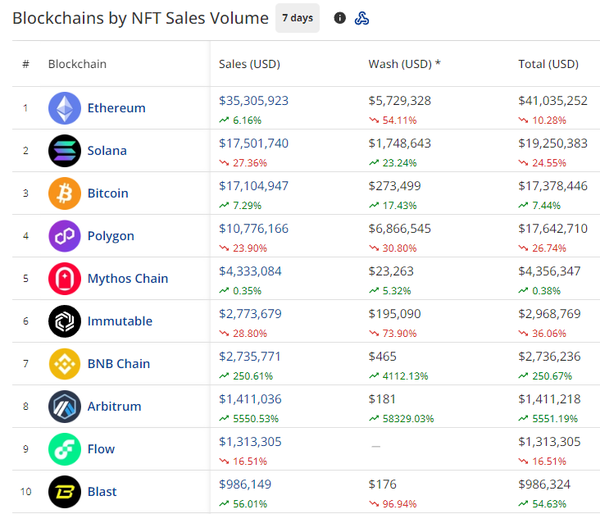Click the Flow logo icon

click(x=65, y=449)
